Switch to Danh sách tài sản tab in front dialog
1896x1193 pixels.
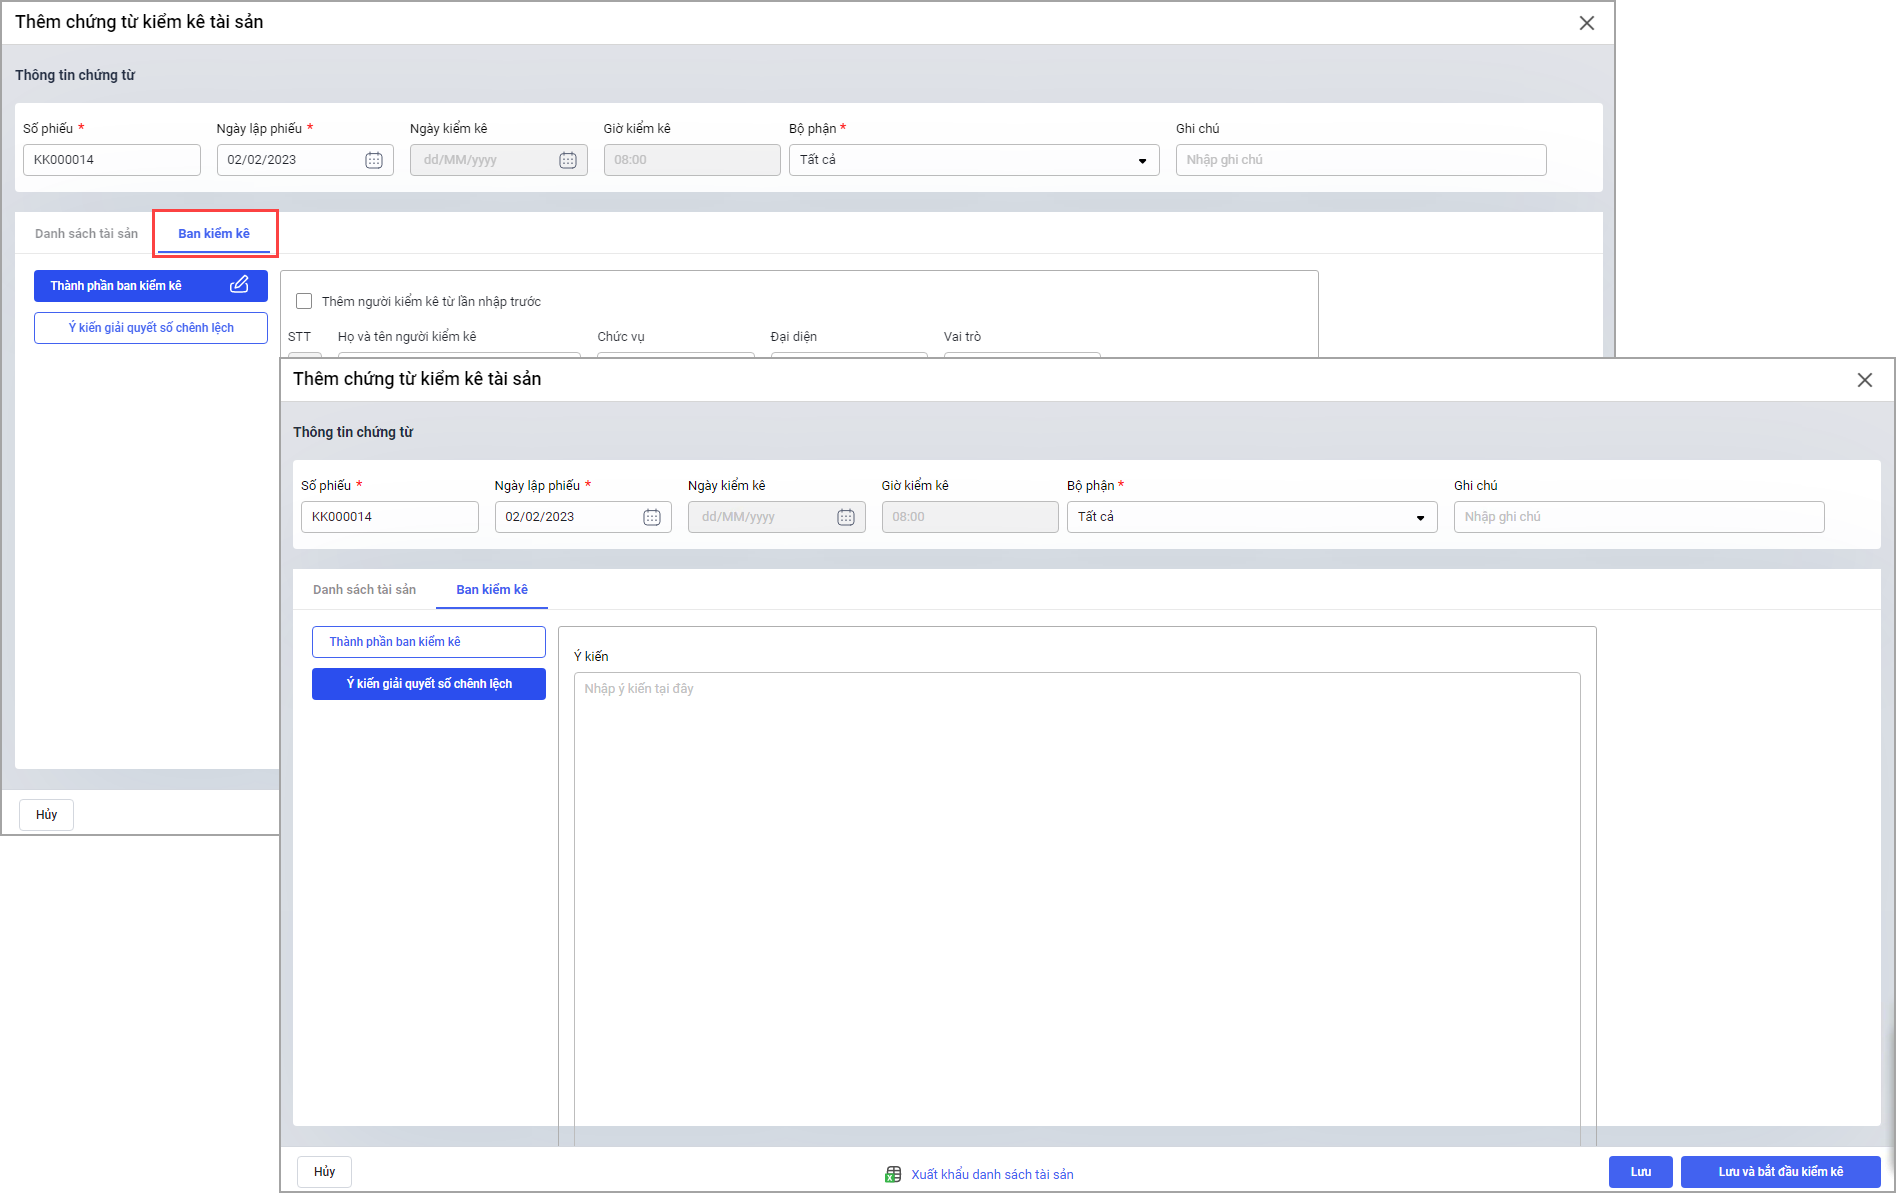coord(364,590)
